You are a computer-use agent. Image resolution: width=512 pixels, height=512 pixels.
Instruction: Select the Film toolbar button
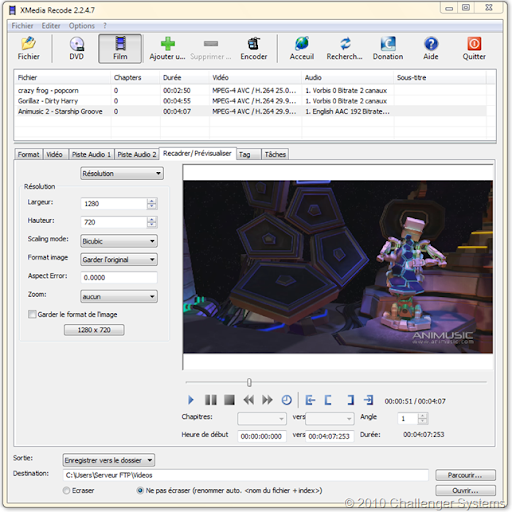point(120,49)
